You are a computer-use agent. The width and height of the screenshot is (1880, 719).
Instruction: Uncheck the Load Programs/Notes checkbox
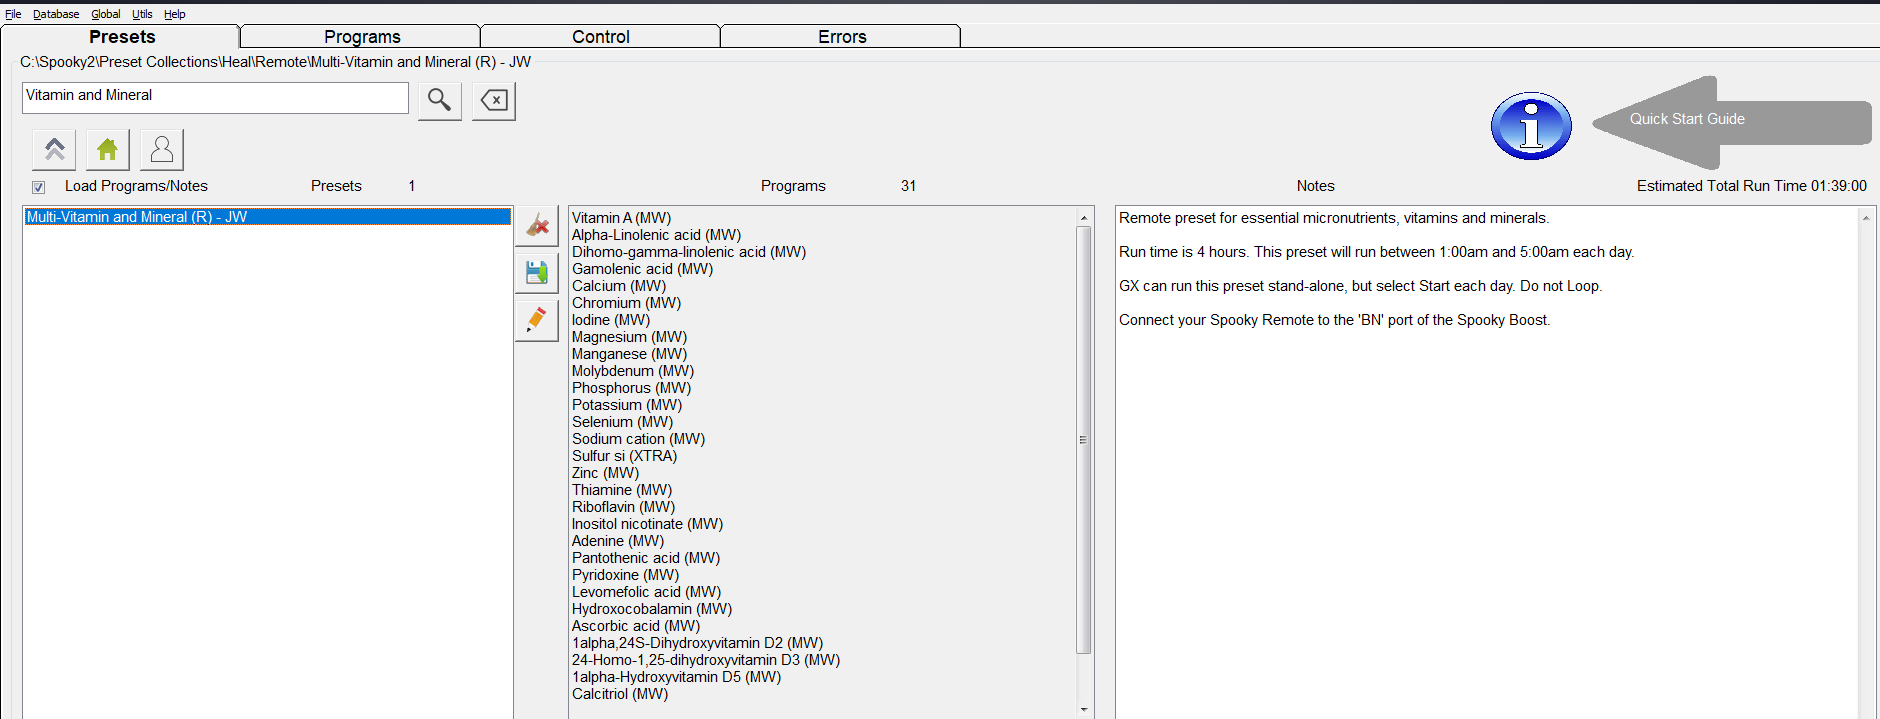[x=39, y=187]
